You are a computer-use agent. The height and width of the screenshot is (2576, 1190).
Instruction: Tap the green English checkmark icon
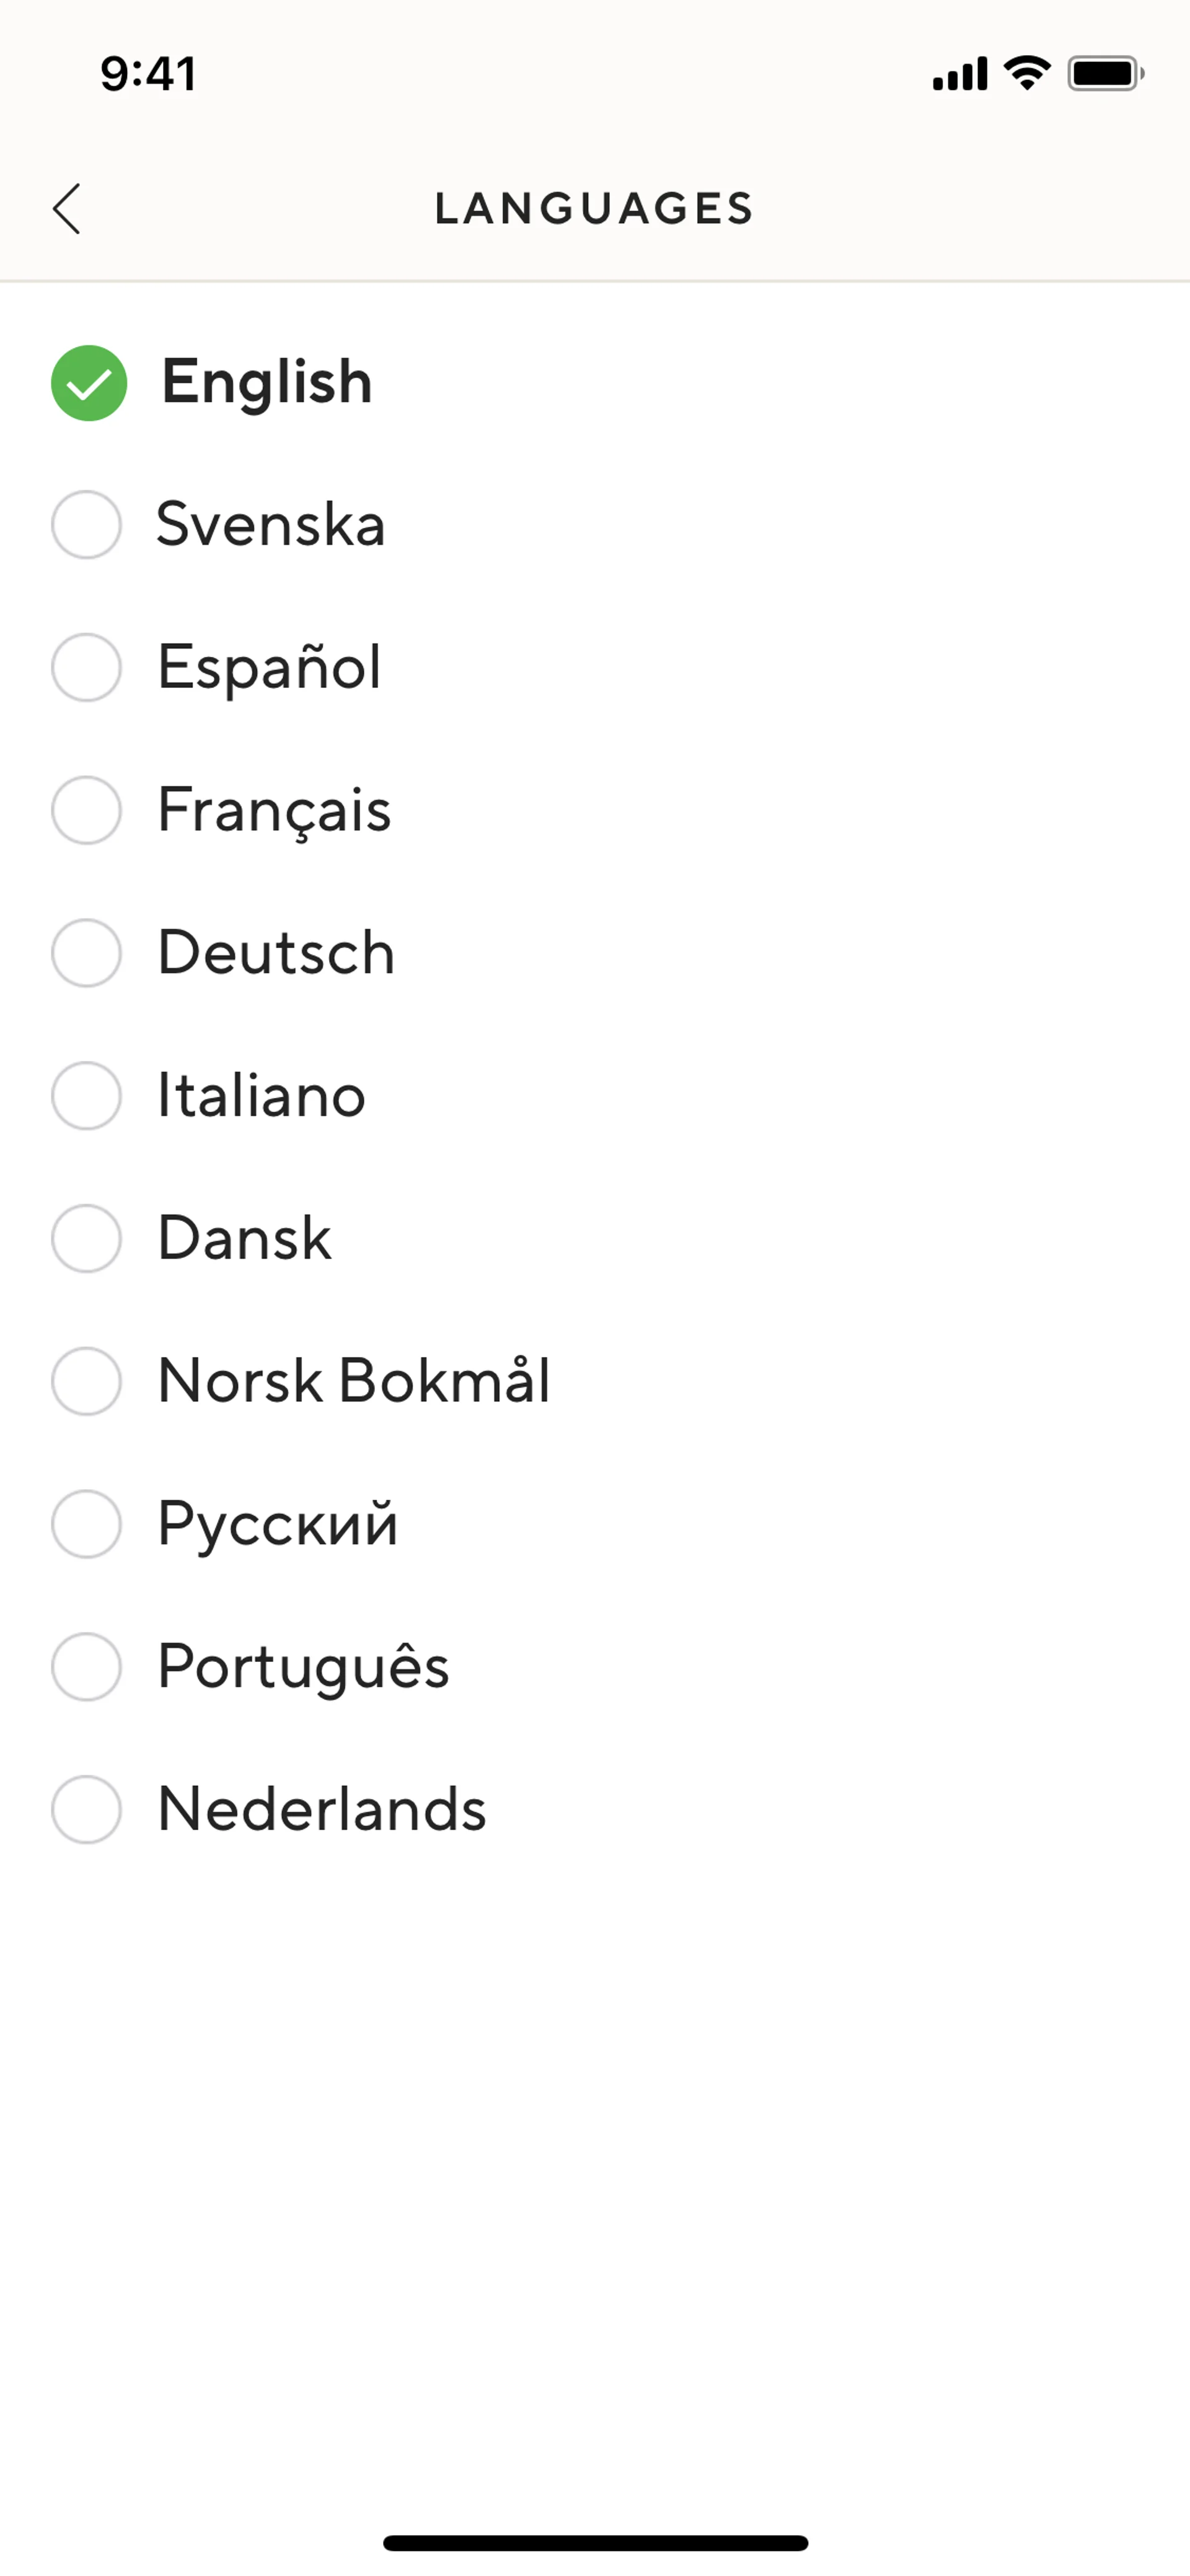pos(89,383)
